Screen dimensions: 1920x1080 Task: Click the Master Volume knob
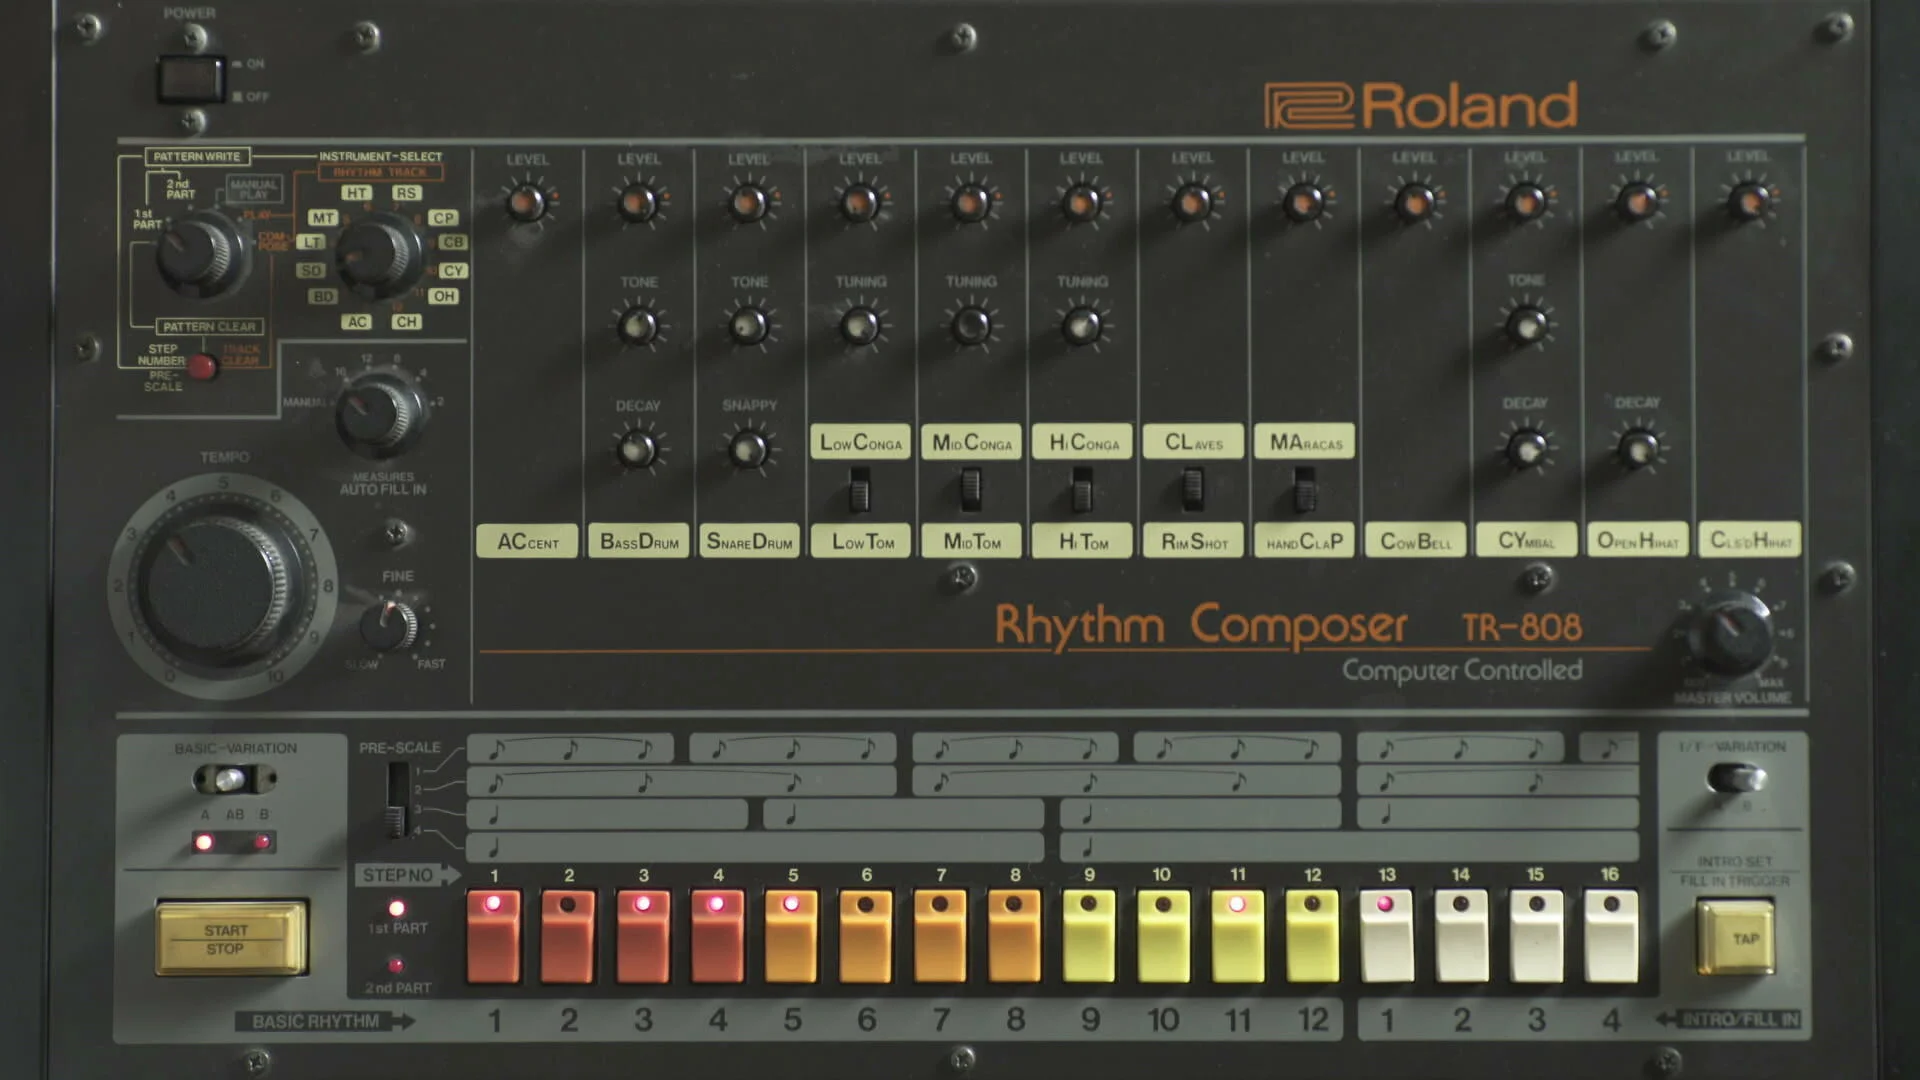tap(1733, 633)
